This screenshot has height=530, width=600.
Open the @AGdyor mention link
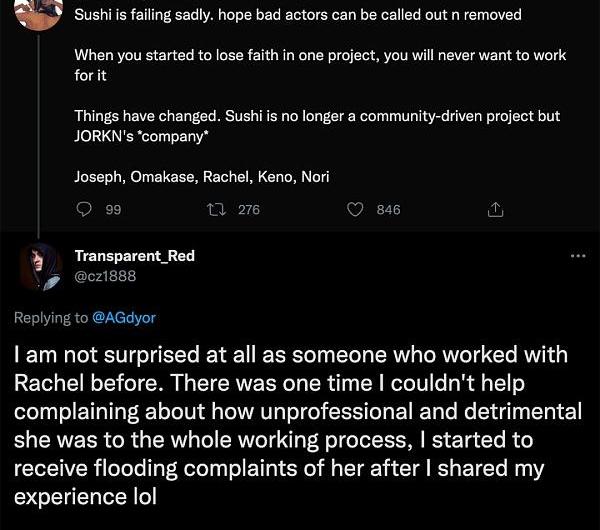click(x=124, y=318)
